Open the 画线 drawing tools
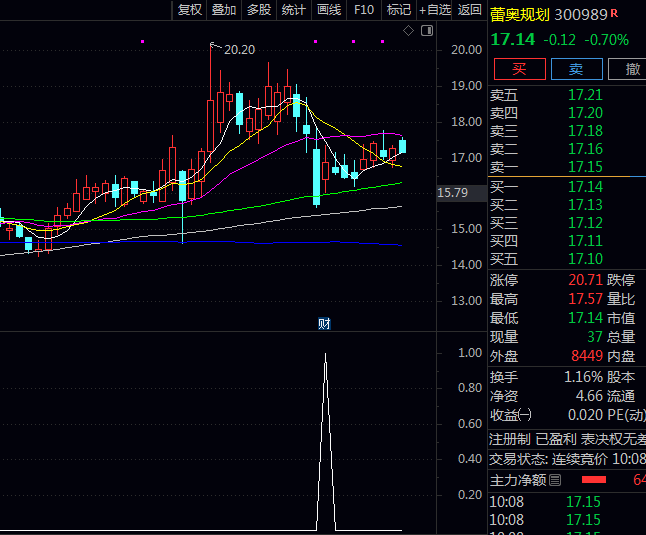The width and height of the screenshot is (646, 535). pyautogui.click(x=329, y=10)
